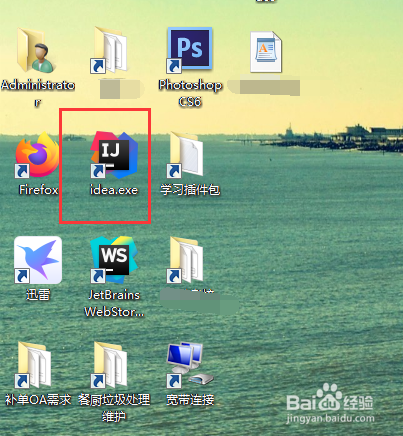Click the "JetBrains WebStor..." label text
Image resolution: width=403 pixels, height=436 pixels.
click(x=114, y=303)
